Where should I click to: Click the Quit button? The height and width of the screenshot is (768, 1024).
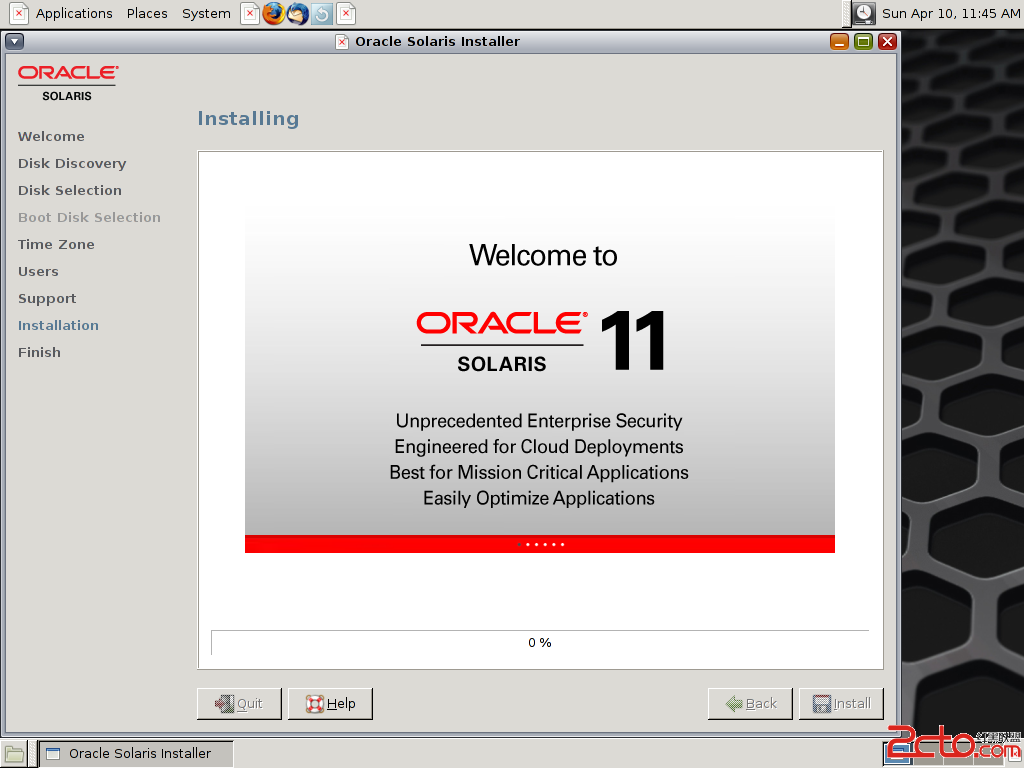tap(239, 703)
